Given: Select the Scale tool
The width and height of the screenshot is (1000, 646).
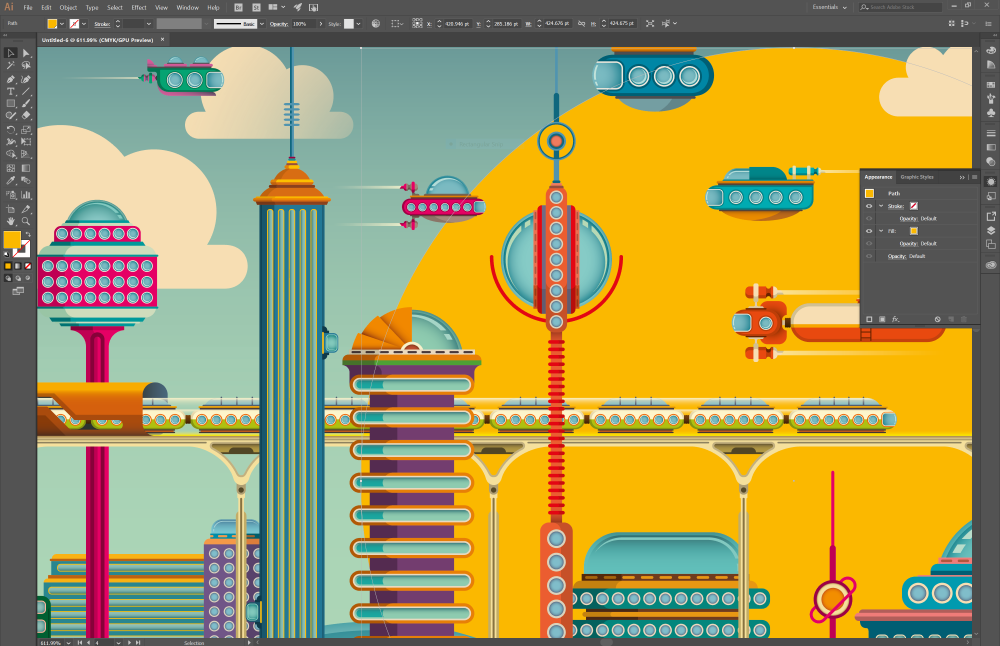Looking at the screenshot, I should pyautogui.click(x=26, y=129).
